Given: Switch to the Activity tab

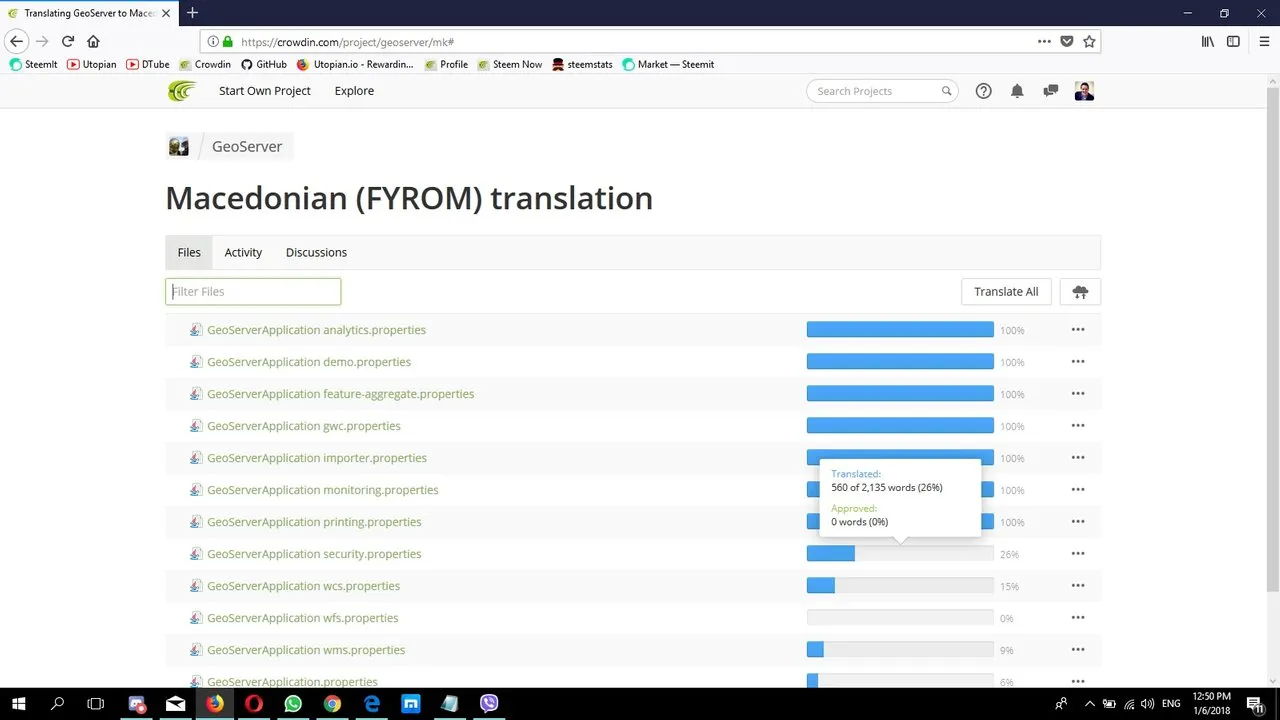Looking at the screenshot, I should pos(243,253).
